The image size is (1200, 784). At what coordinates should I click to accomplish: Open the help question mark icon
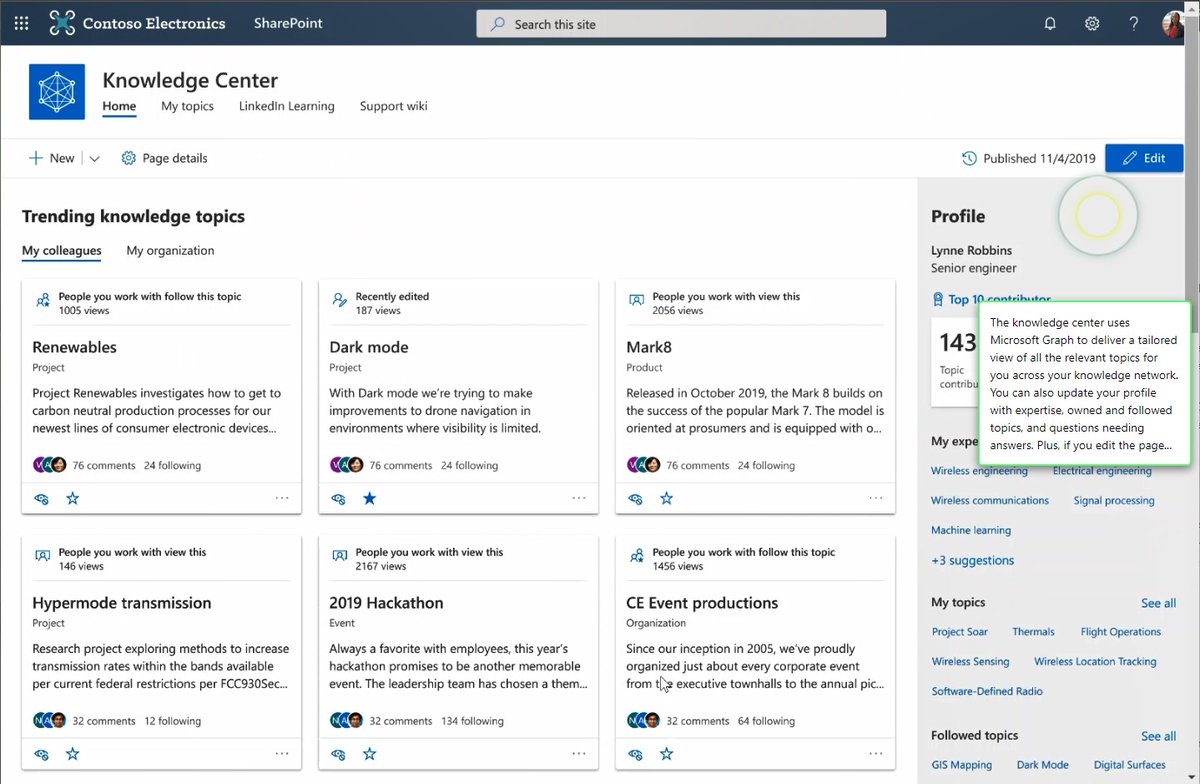pyautogui.click(x=1133, y=23)
